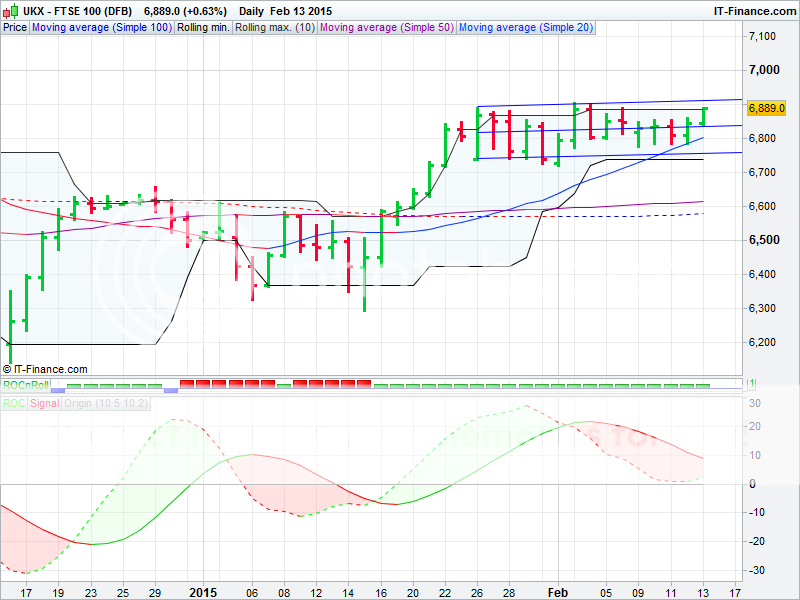Click the Origin (10 5 10 2) label

click(x=106, y=403)
